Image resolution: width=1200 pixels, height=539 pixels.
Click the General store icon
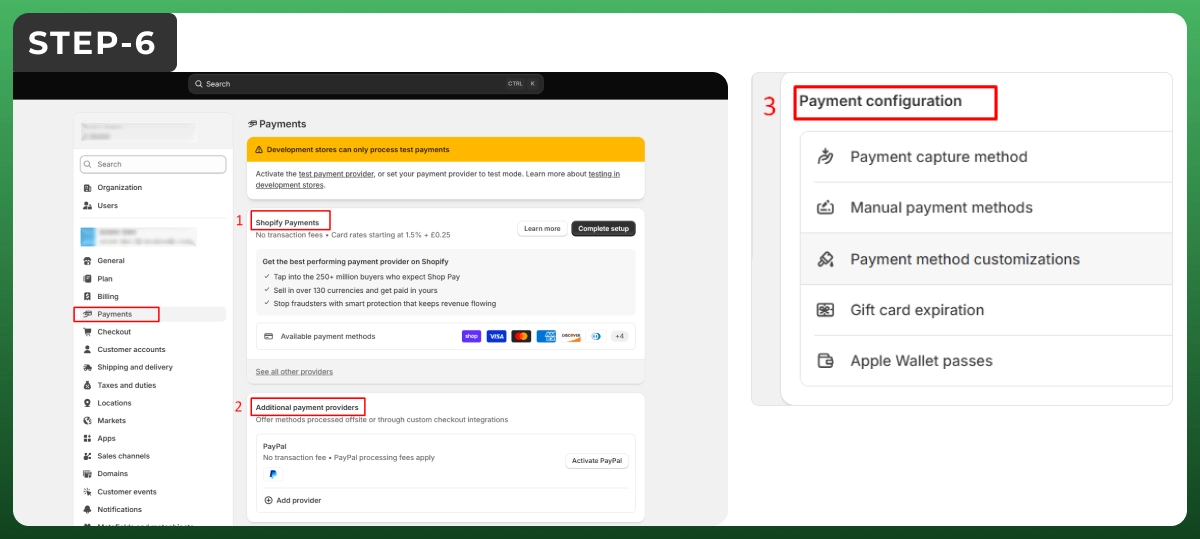[x=88, y=261]
